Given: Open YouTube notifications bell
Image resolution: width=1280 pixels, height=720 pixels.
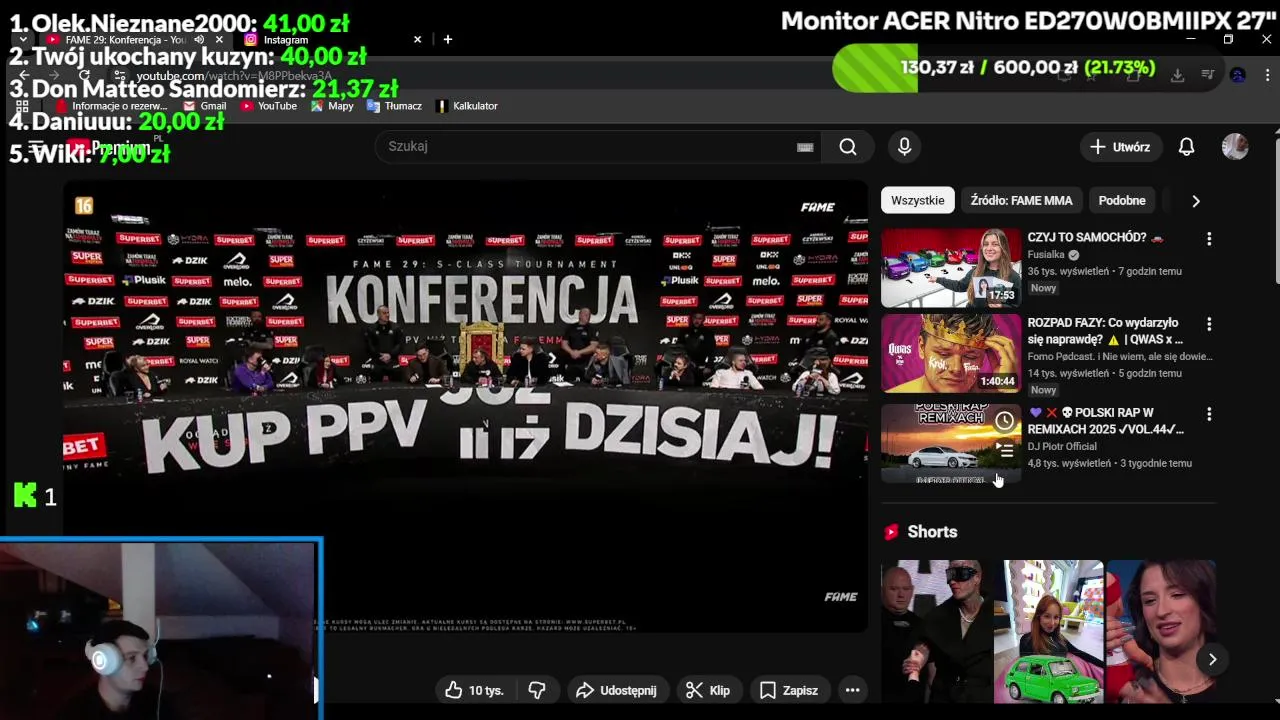Looking at the screenshot, I should pos(1186,147).
